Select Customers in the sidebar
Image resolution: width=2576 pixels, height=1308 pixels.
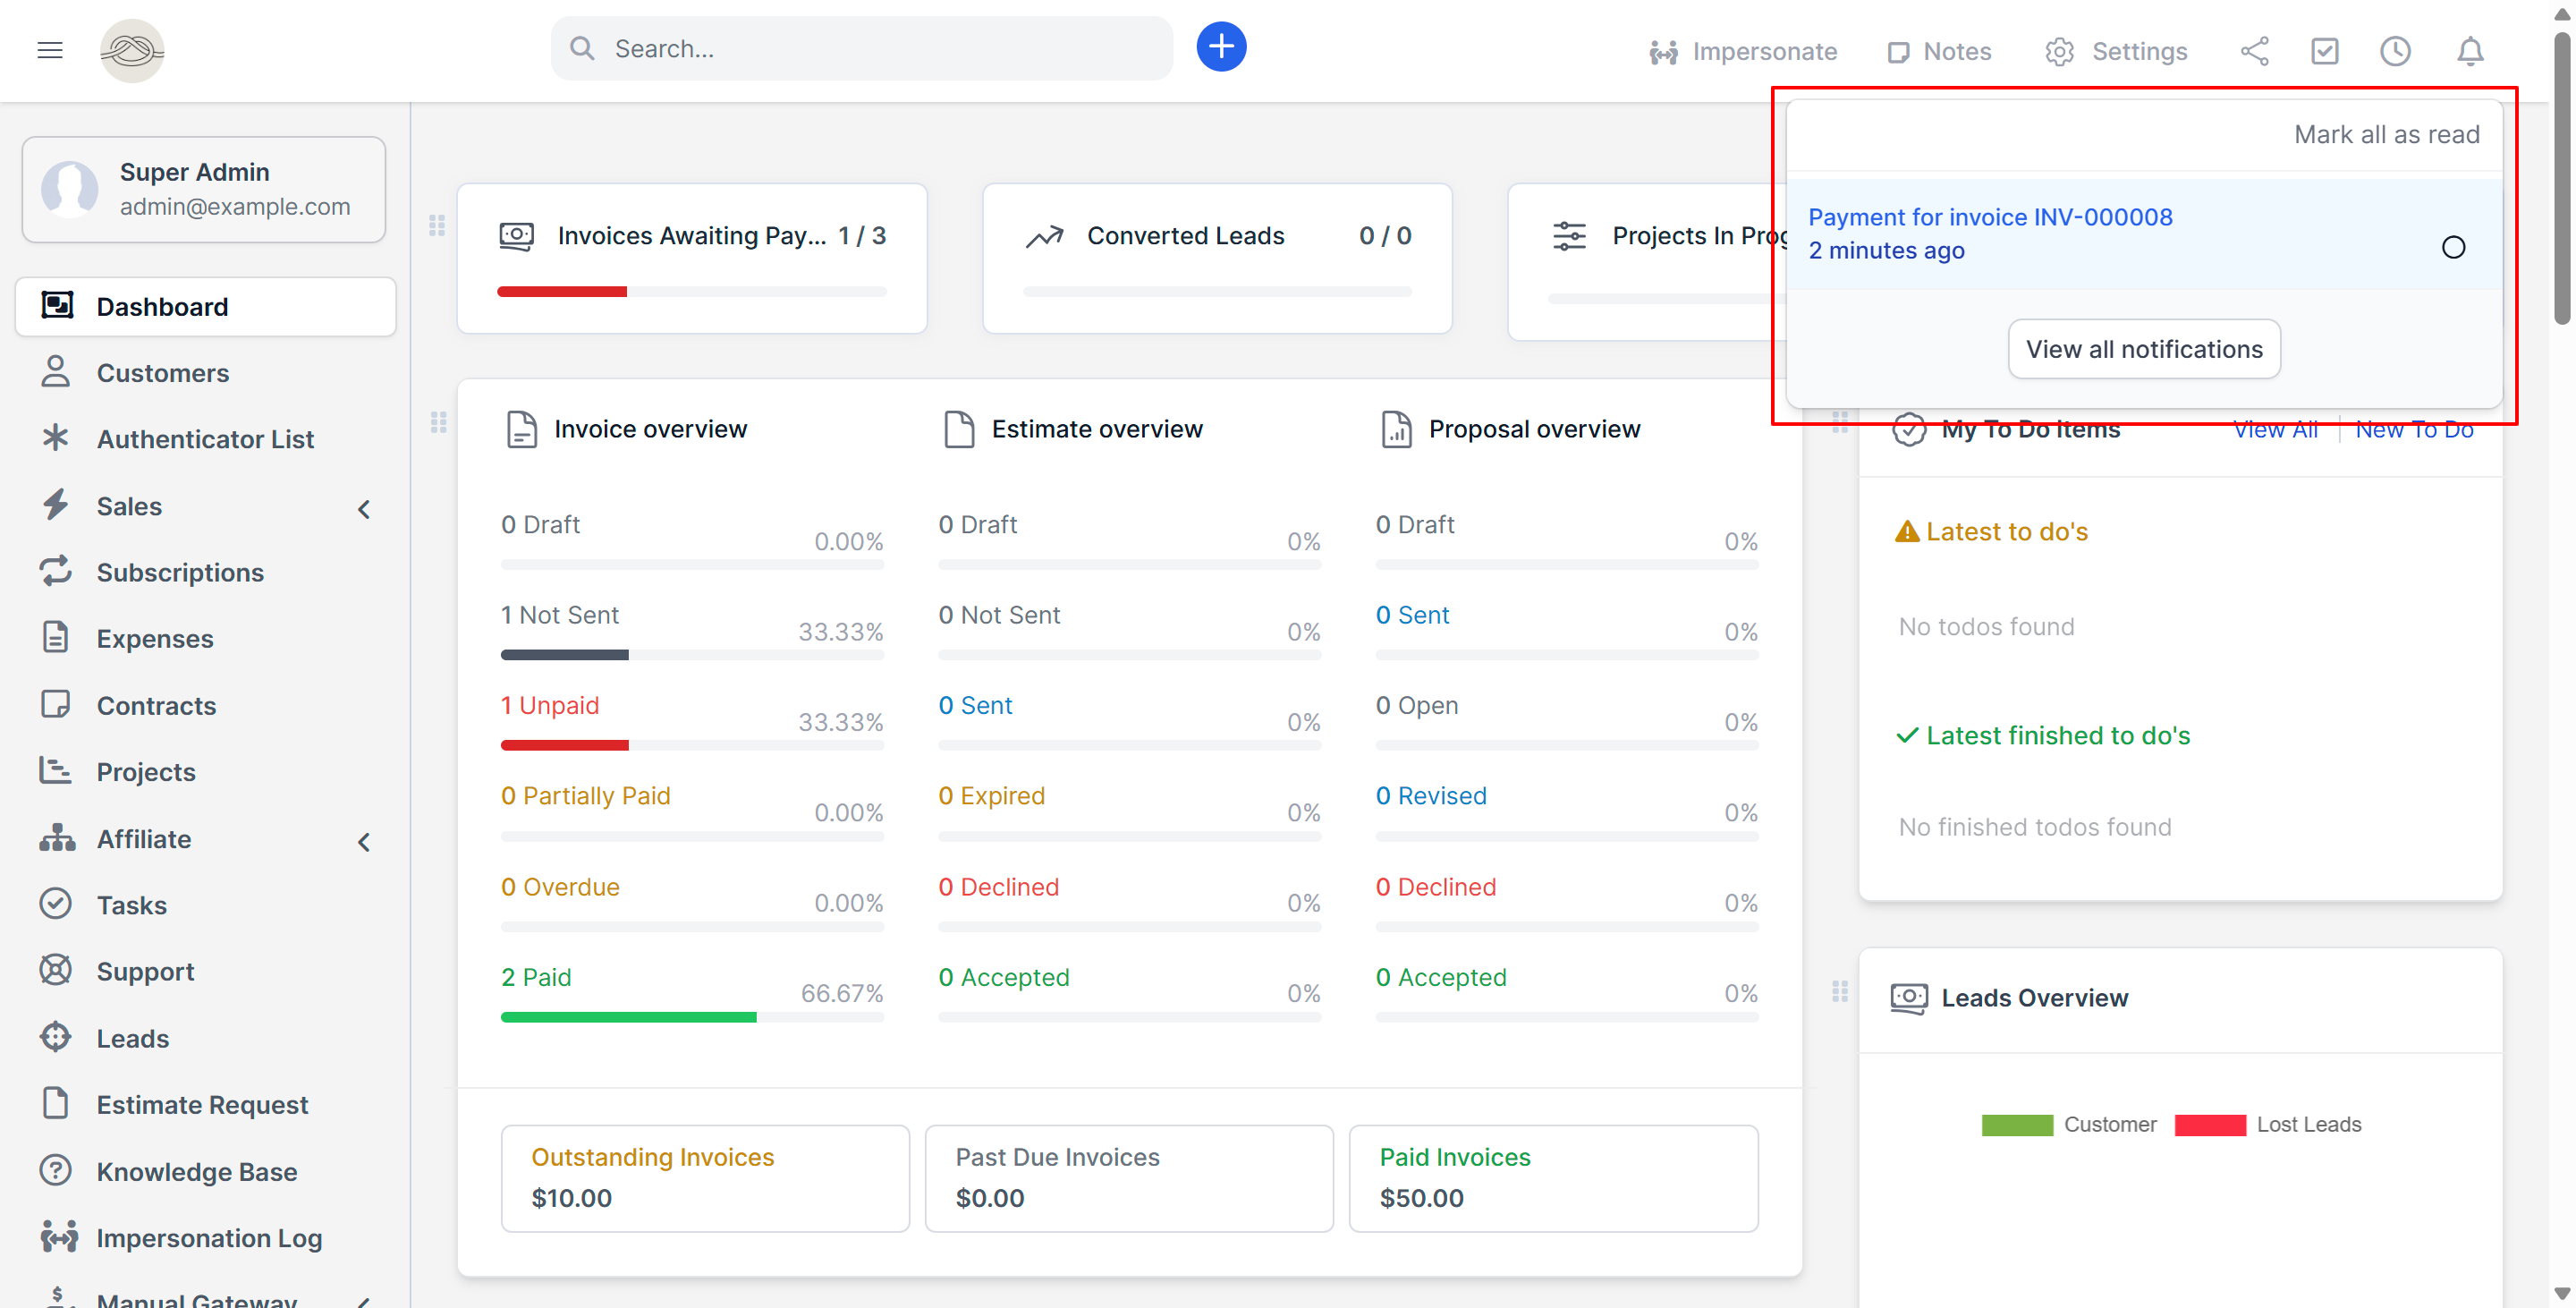point(162,372)
